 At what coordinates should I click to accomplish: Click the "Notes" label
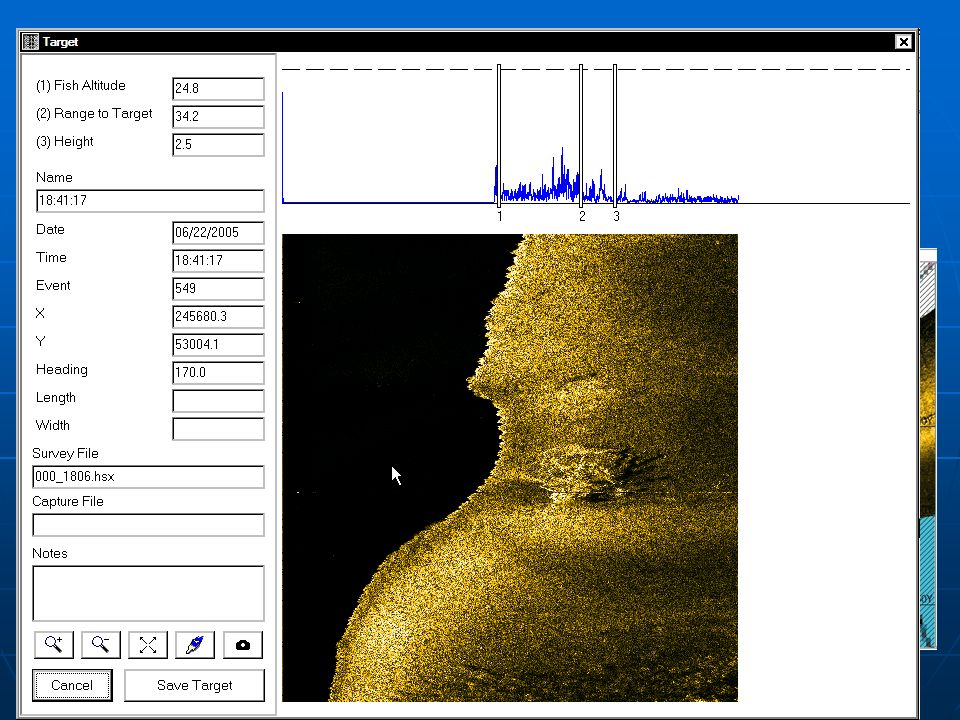coord(50,553)
